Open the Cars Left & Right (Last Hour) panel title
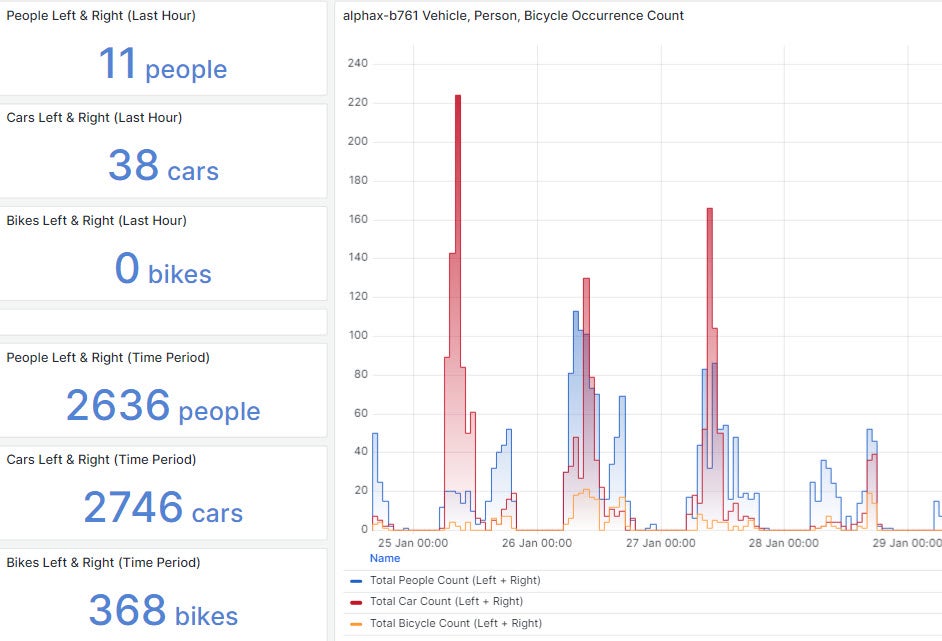 tap(94, 118)
